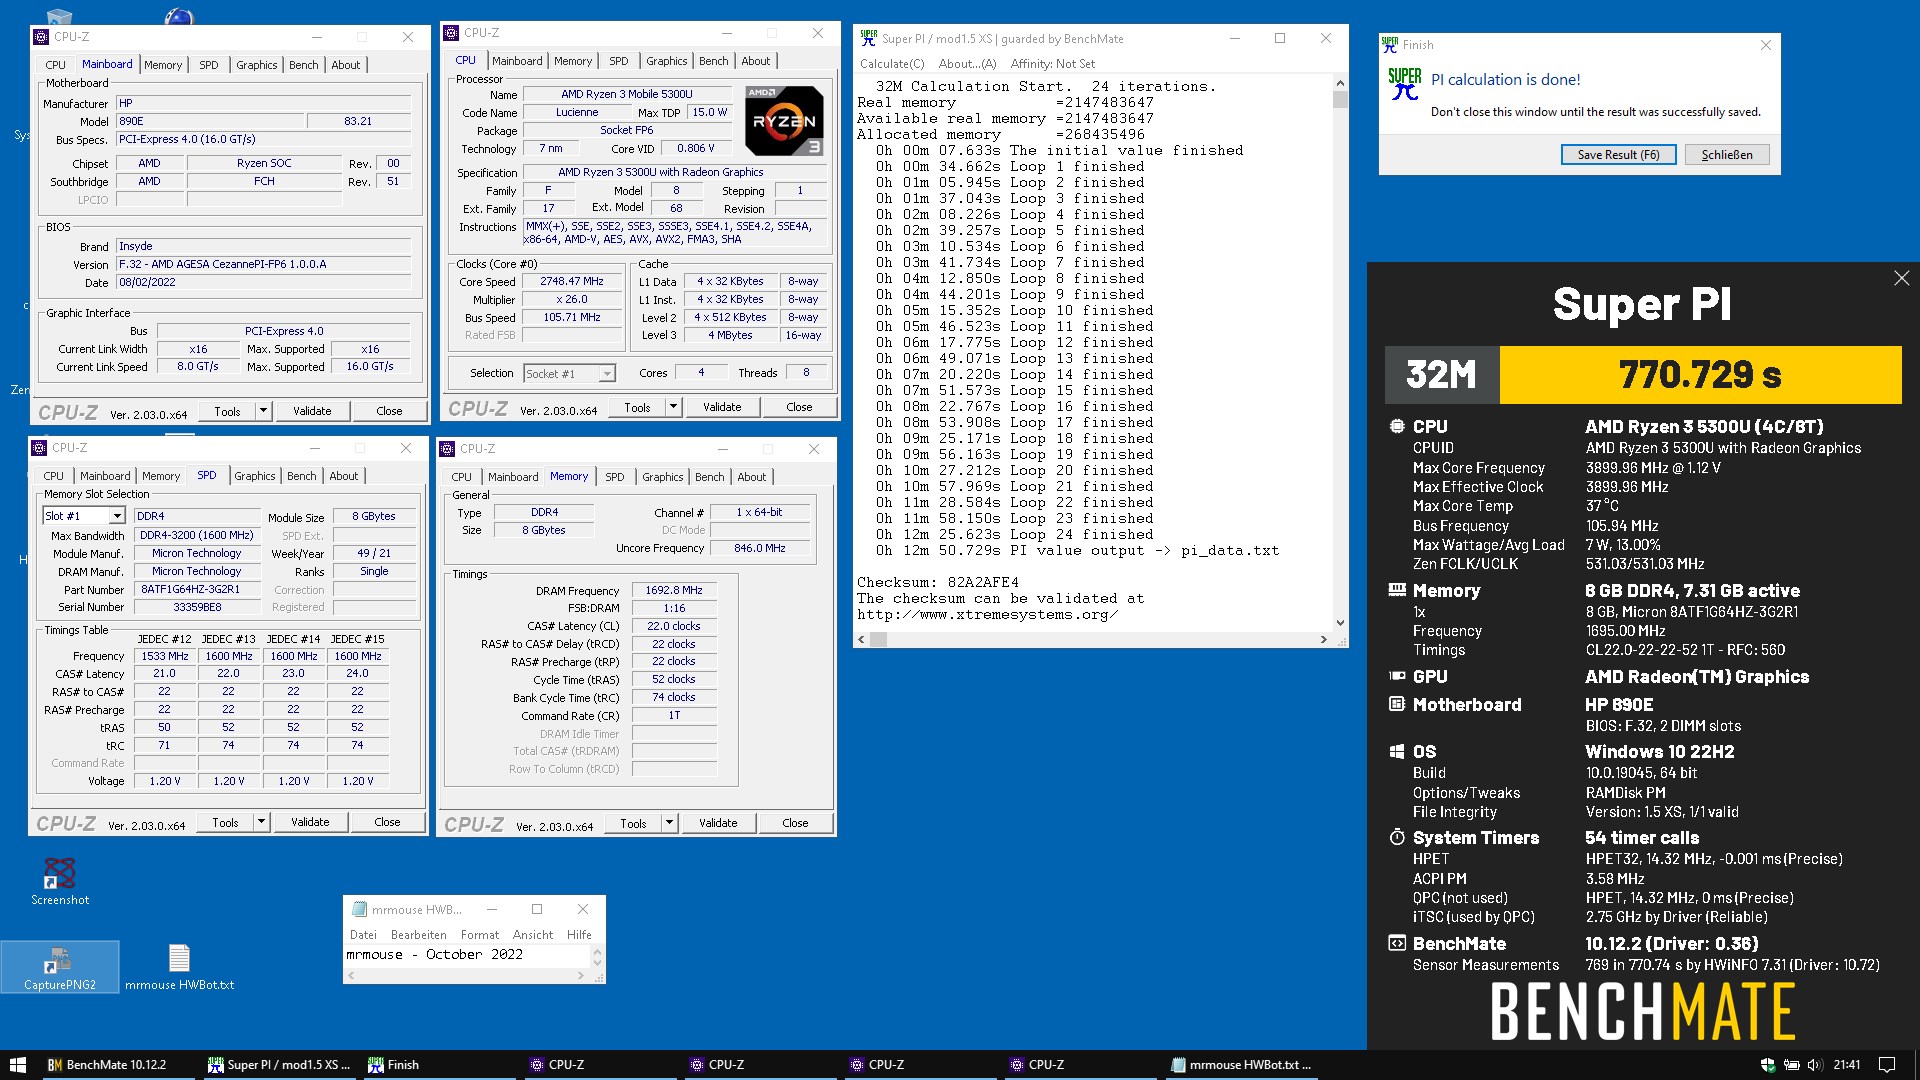Click 'Affinity: Not Set' in Super PI
The image size is (1920, 1080).
coord(1052,64)
